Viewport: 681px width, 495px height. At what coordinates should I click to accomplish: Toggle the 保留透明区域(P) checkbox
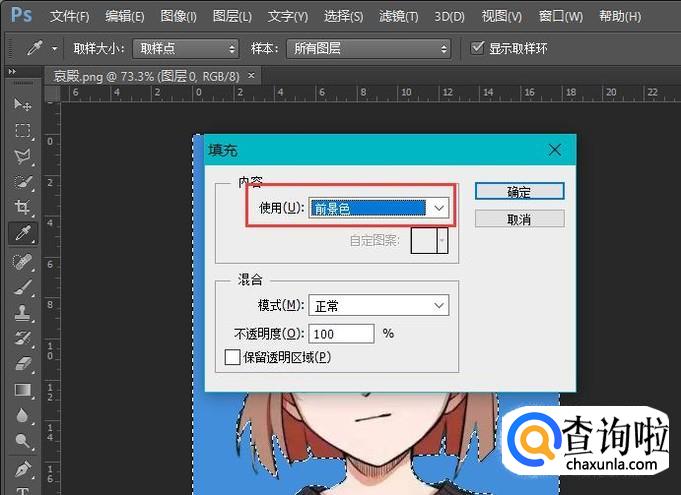[232, 357]
